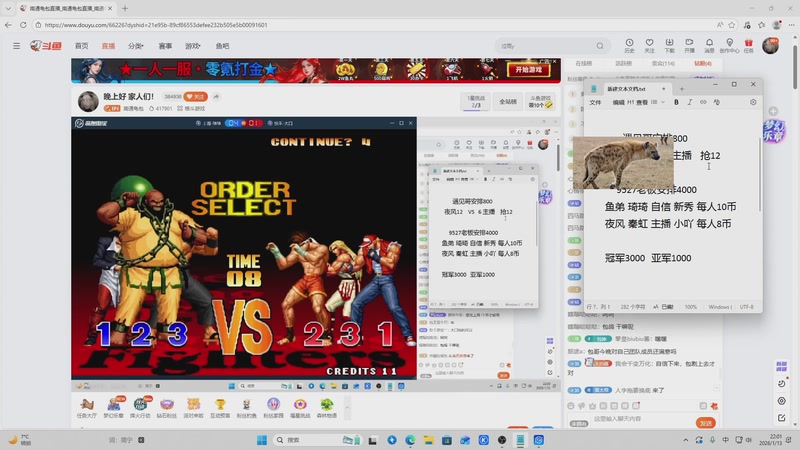Viewport: 800px width, 450px height.
Task: Click the orange 关注 follow button
Action: pos(195,96)
